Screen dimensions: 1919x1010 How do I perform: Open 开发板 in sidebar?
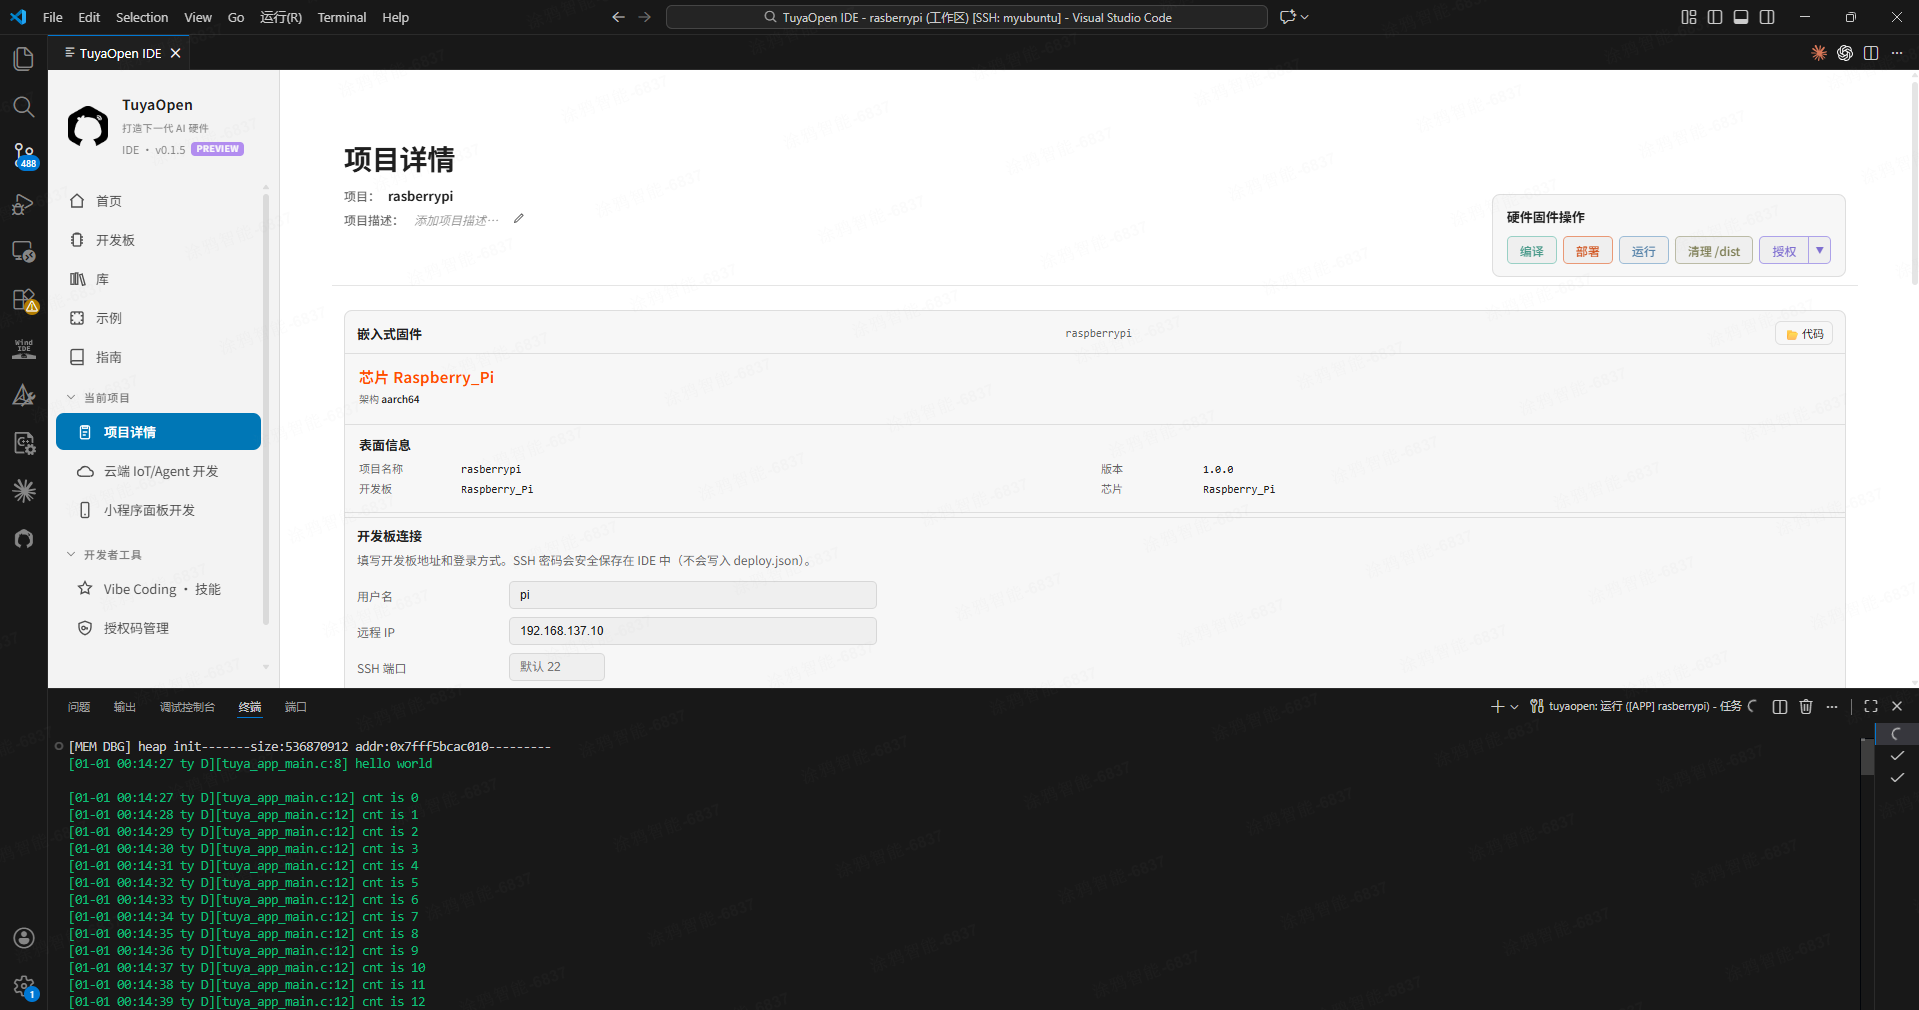(158, 240)
